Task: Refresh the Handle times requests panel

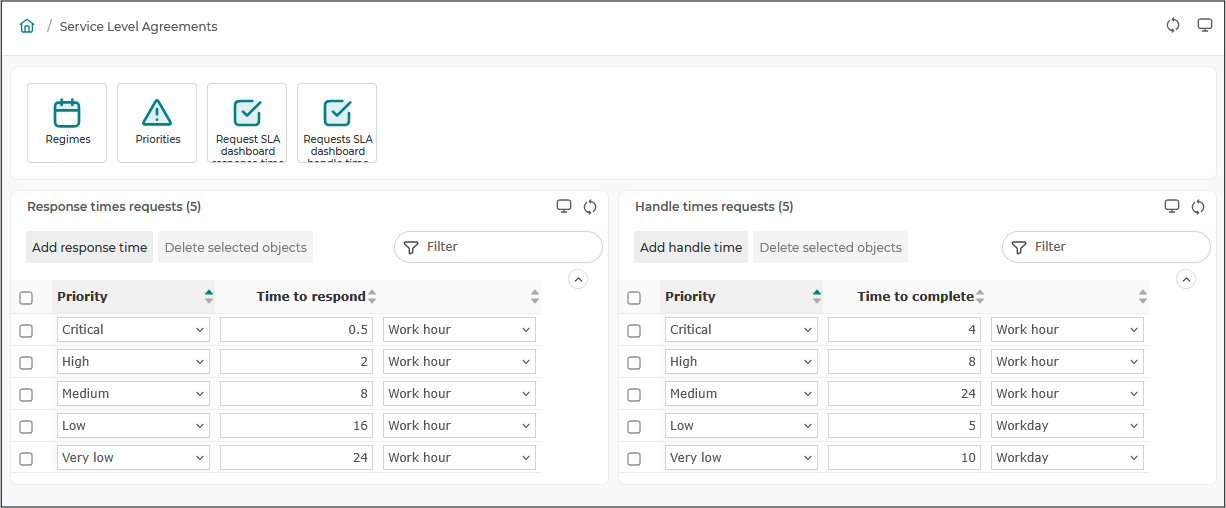Action: (x=1198, y=206)
